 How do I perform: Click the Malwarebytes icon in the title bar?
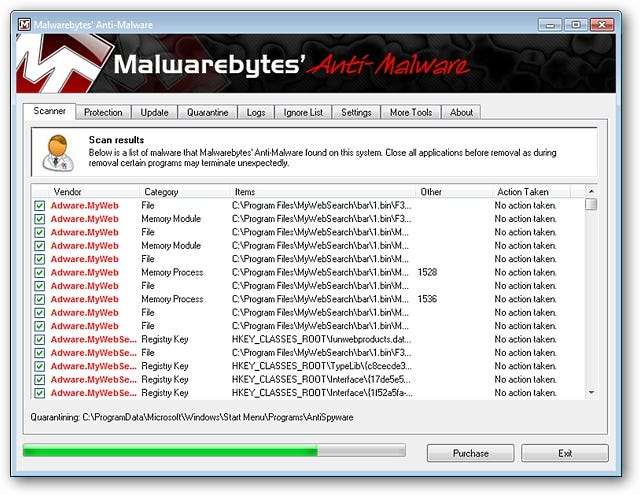coord(24,24)
